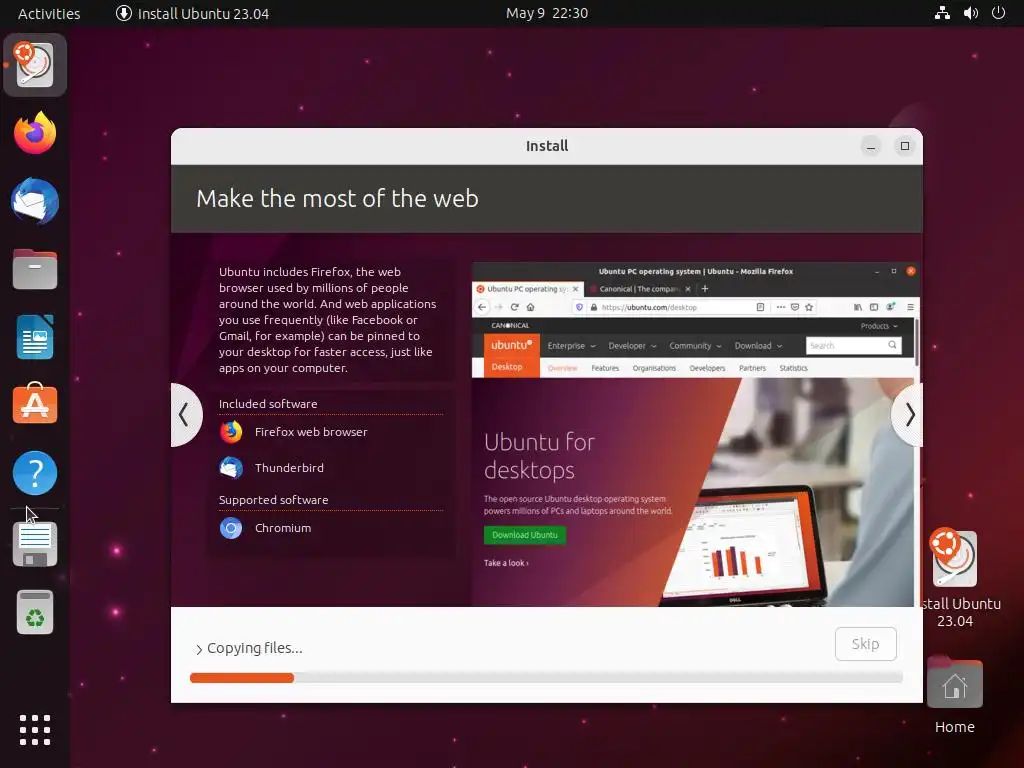Viewport: 1024px width, 768px height.
Task: Open Ubuntu Software store icon
Action: (x=35, y=404)
